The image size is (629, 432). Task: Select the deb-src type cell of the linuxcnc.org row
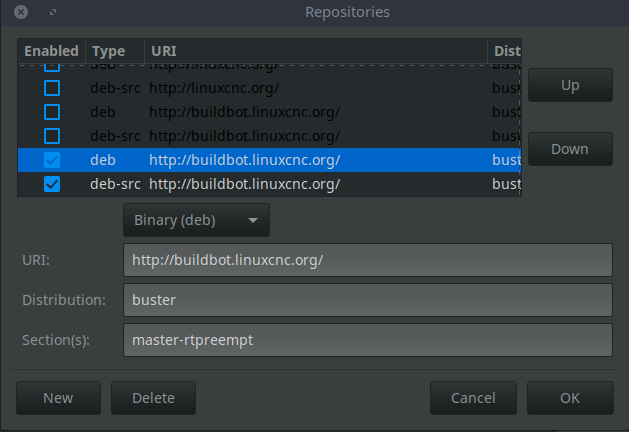coord(115,88)
